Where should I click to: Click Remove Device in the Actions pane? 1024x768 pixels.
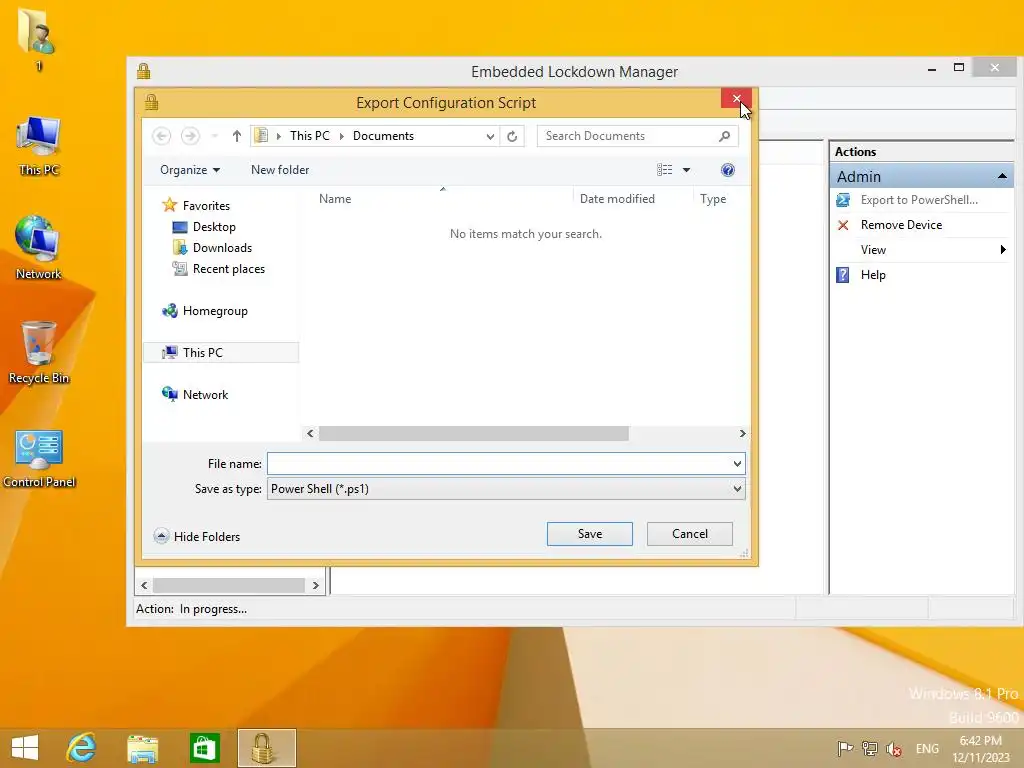tap(901, 225)
